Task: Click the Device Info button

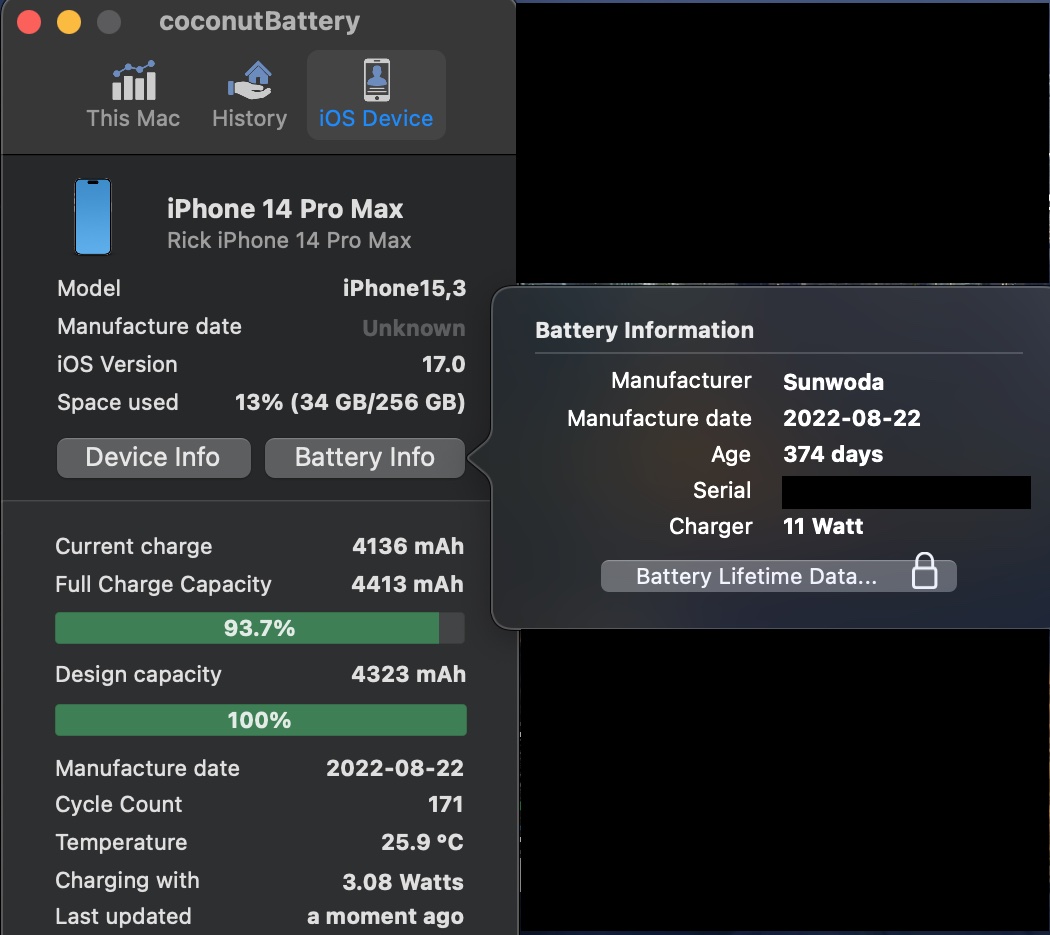Action: (x=153, y=457)
